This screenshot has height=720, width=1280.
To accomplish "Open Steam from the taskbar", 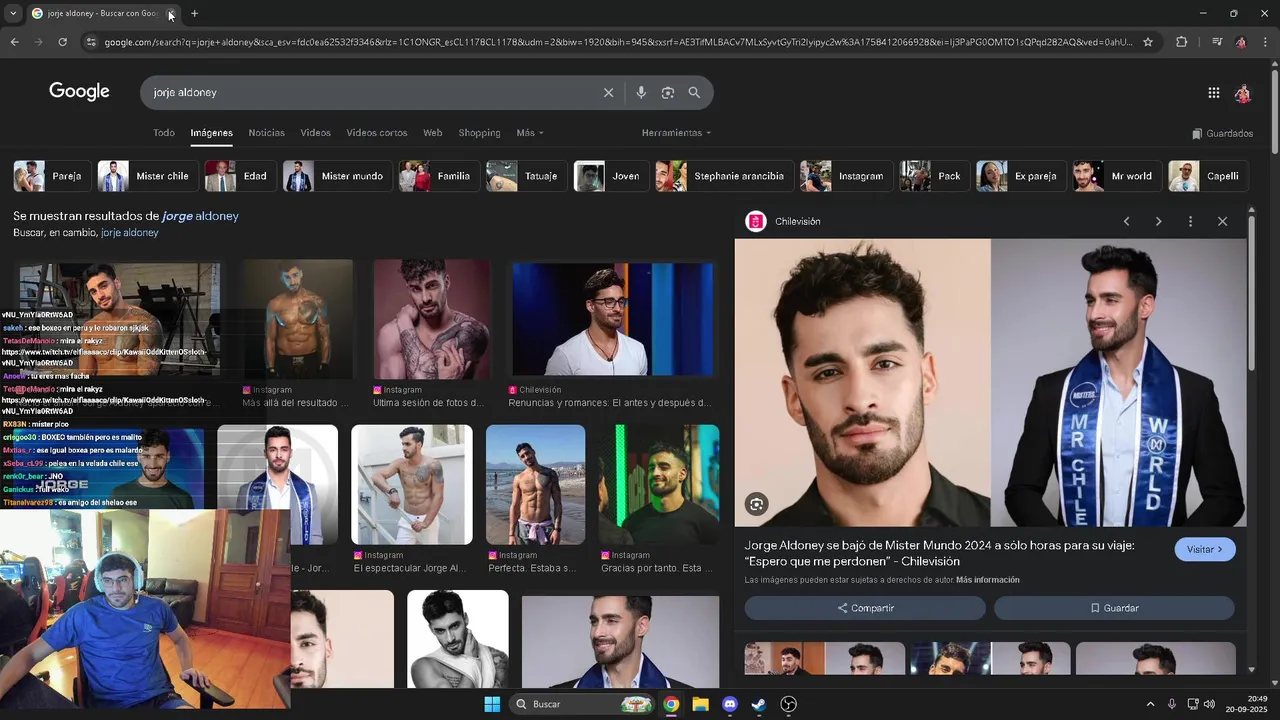I will 759,704.
